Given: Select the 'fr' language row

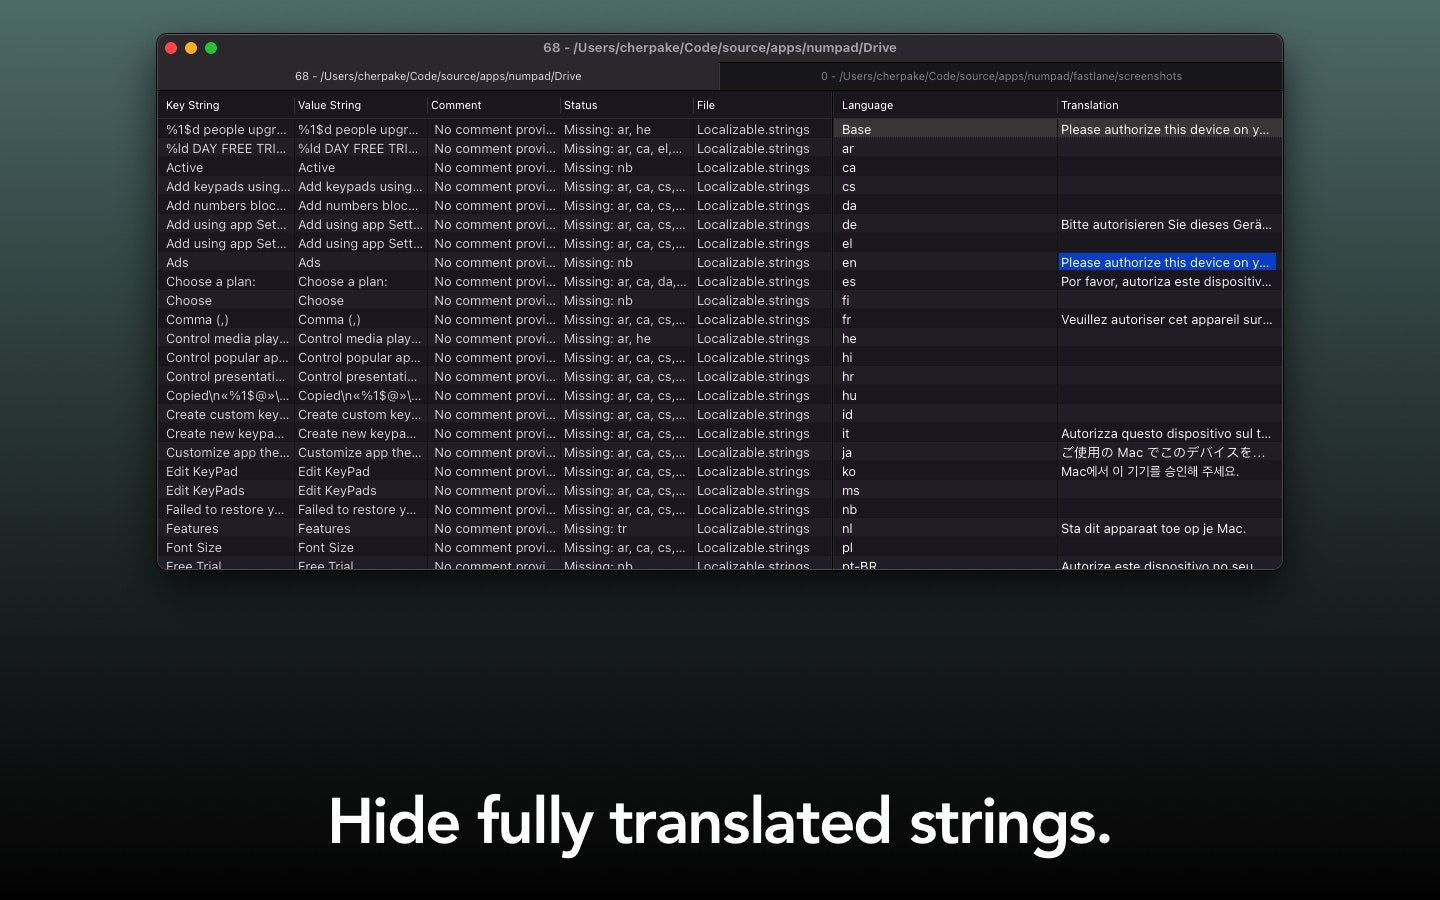Looking at the screenshot, I should 1058,319.
